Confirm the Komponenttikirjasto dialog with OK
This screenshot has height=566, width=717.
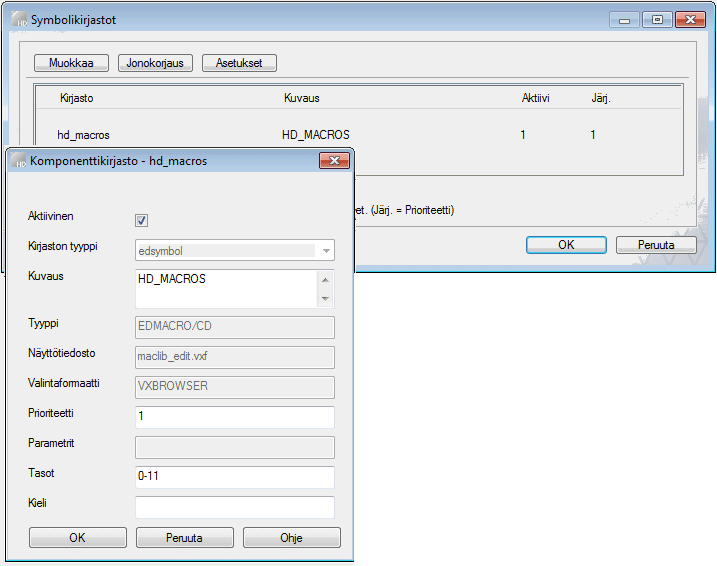click(x=77, y=538)
